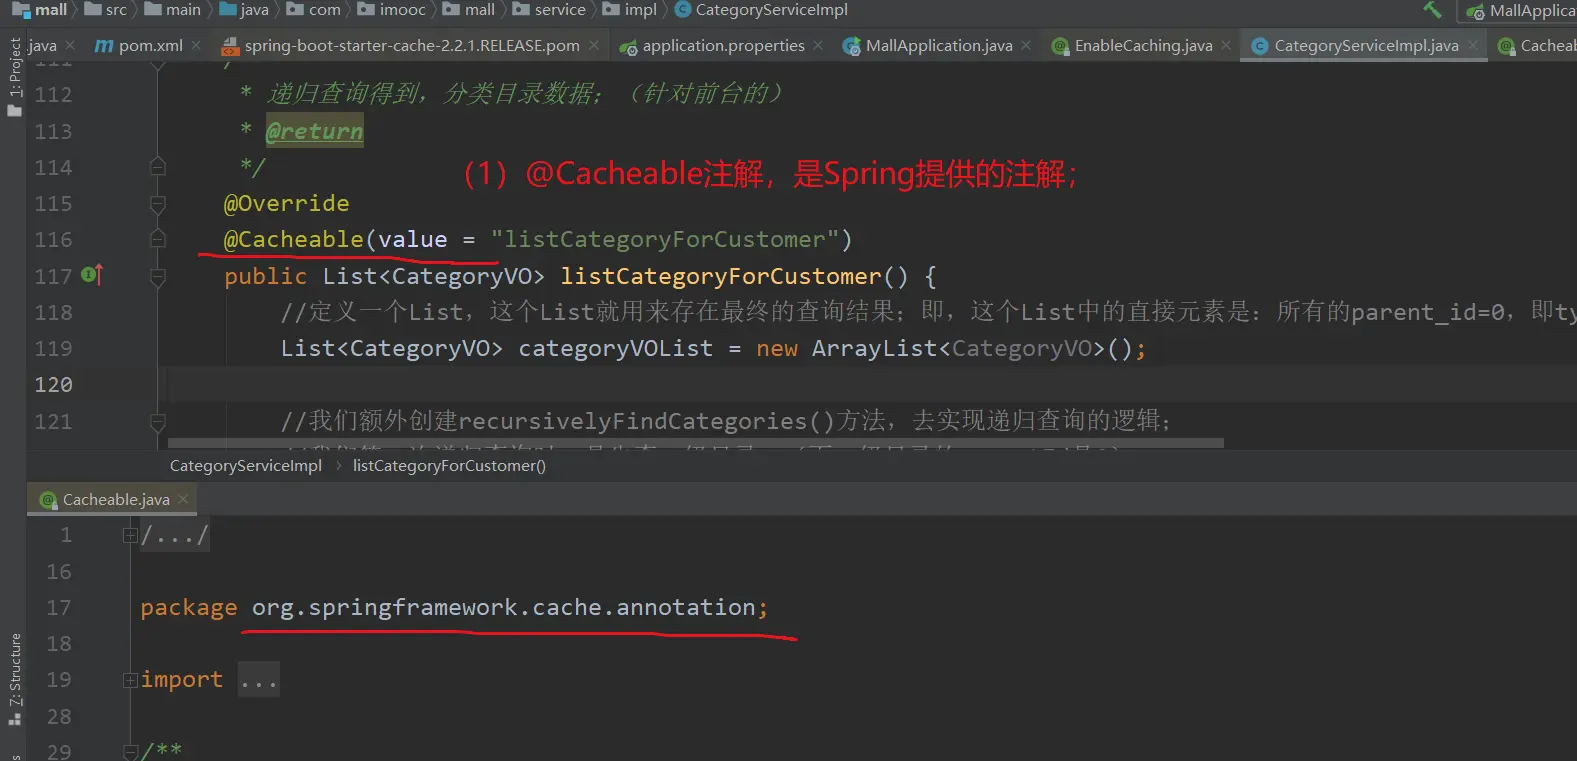The image size is (1577, 761).
Task: Expand the folded header comment at line 1
Action: pyautogui.click(x=129, y=535)
